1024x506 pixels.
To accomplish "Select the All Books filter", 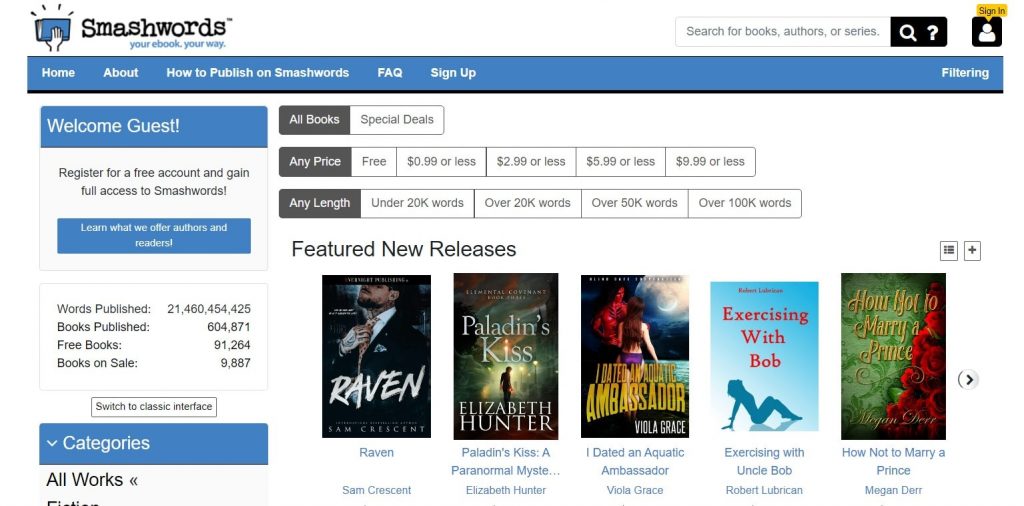I will 314,120.
